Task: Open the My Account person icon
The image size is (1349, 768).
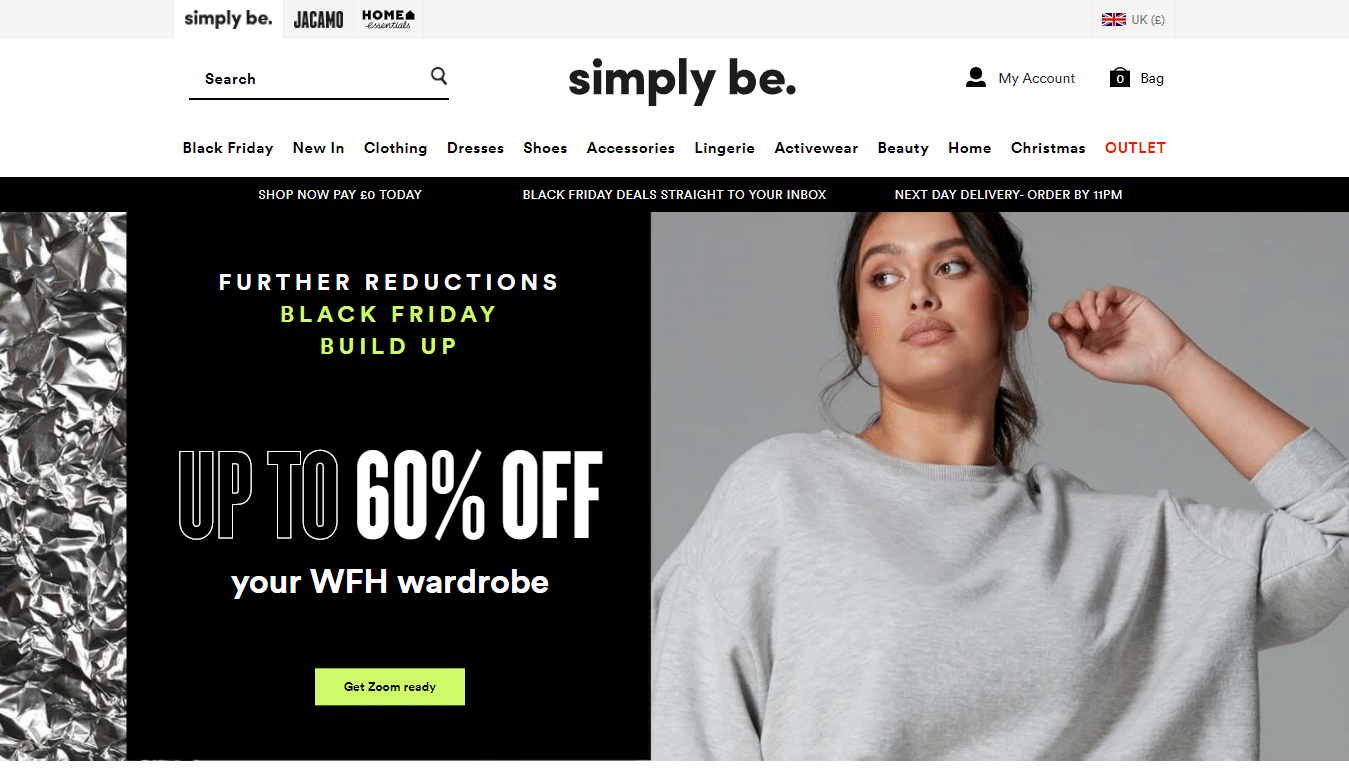Action: click(x=976, y=78)
